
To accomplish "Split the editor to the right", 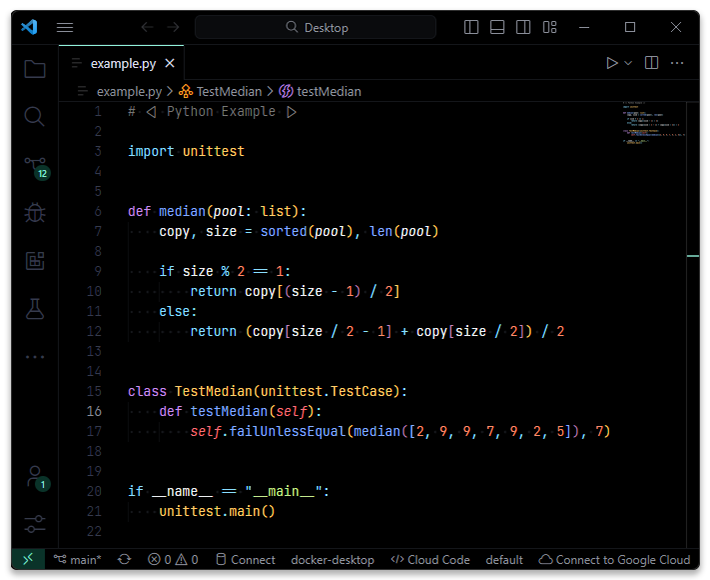I will pyautogui.click(x=652, y=63).
